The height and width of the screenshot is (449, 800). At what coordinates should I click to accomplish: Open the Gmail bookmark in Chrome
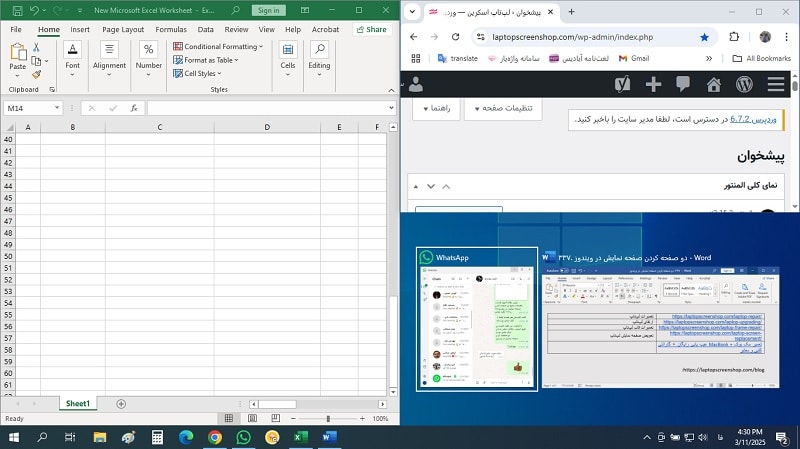634,58
